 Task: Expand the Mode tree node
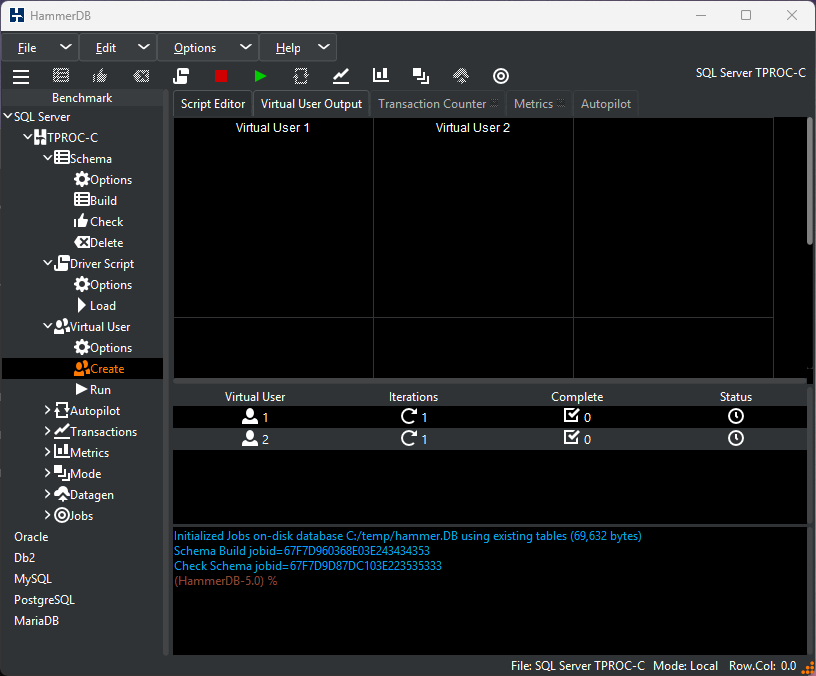pos(47,473)
